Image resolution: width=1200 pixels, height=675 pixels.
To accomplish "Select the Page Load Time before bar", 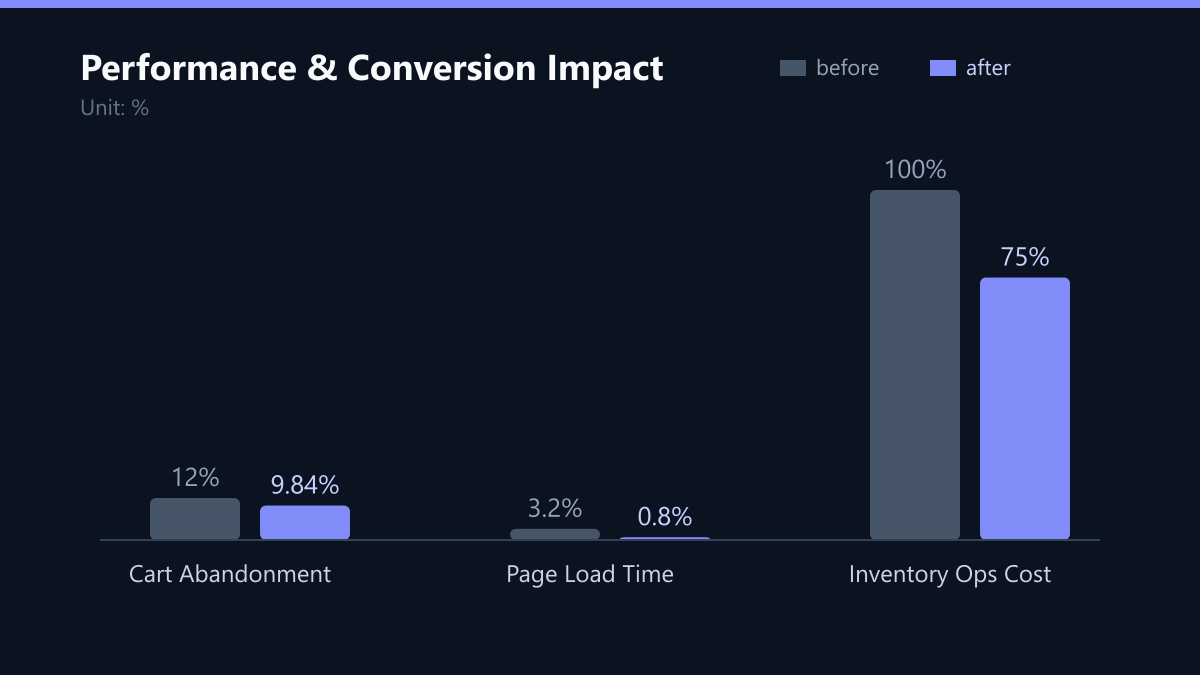I will point(555,534).
